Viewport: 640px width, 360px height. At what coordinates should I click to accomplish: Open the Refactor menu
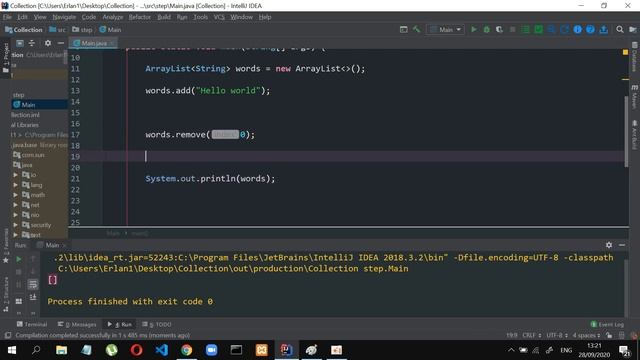(x=140, y=17)
